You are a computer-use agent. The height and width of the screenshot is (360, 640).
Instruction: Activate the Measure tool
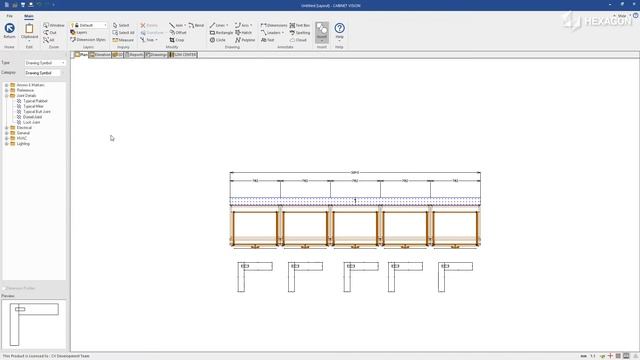click(123, 40)
